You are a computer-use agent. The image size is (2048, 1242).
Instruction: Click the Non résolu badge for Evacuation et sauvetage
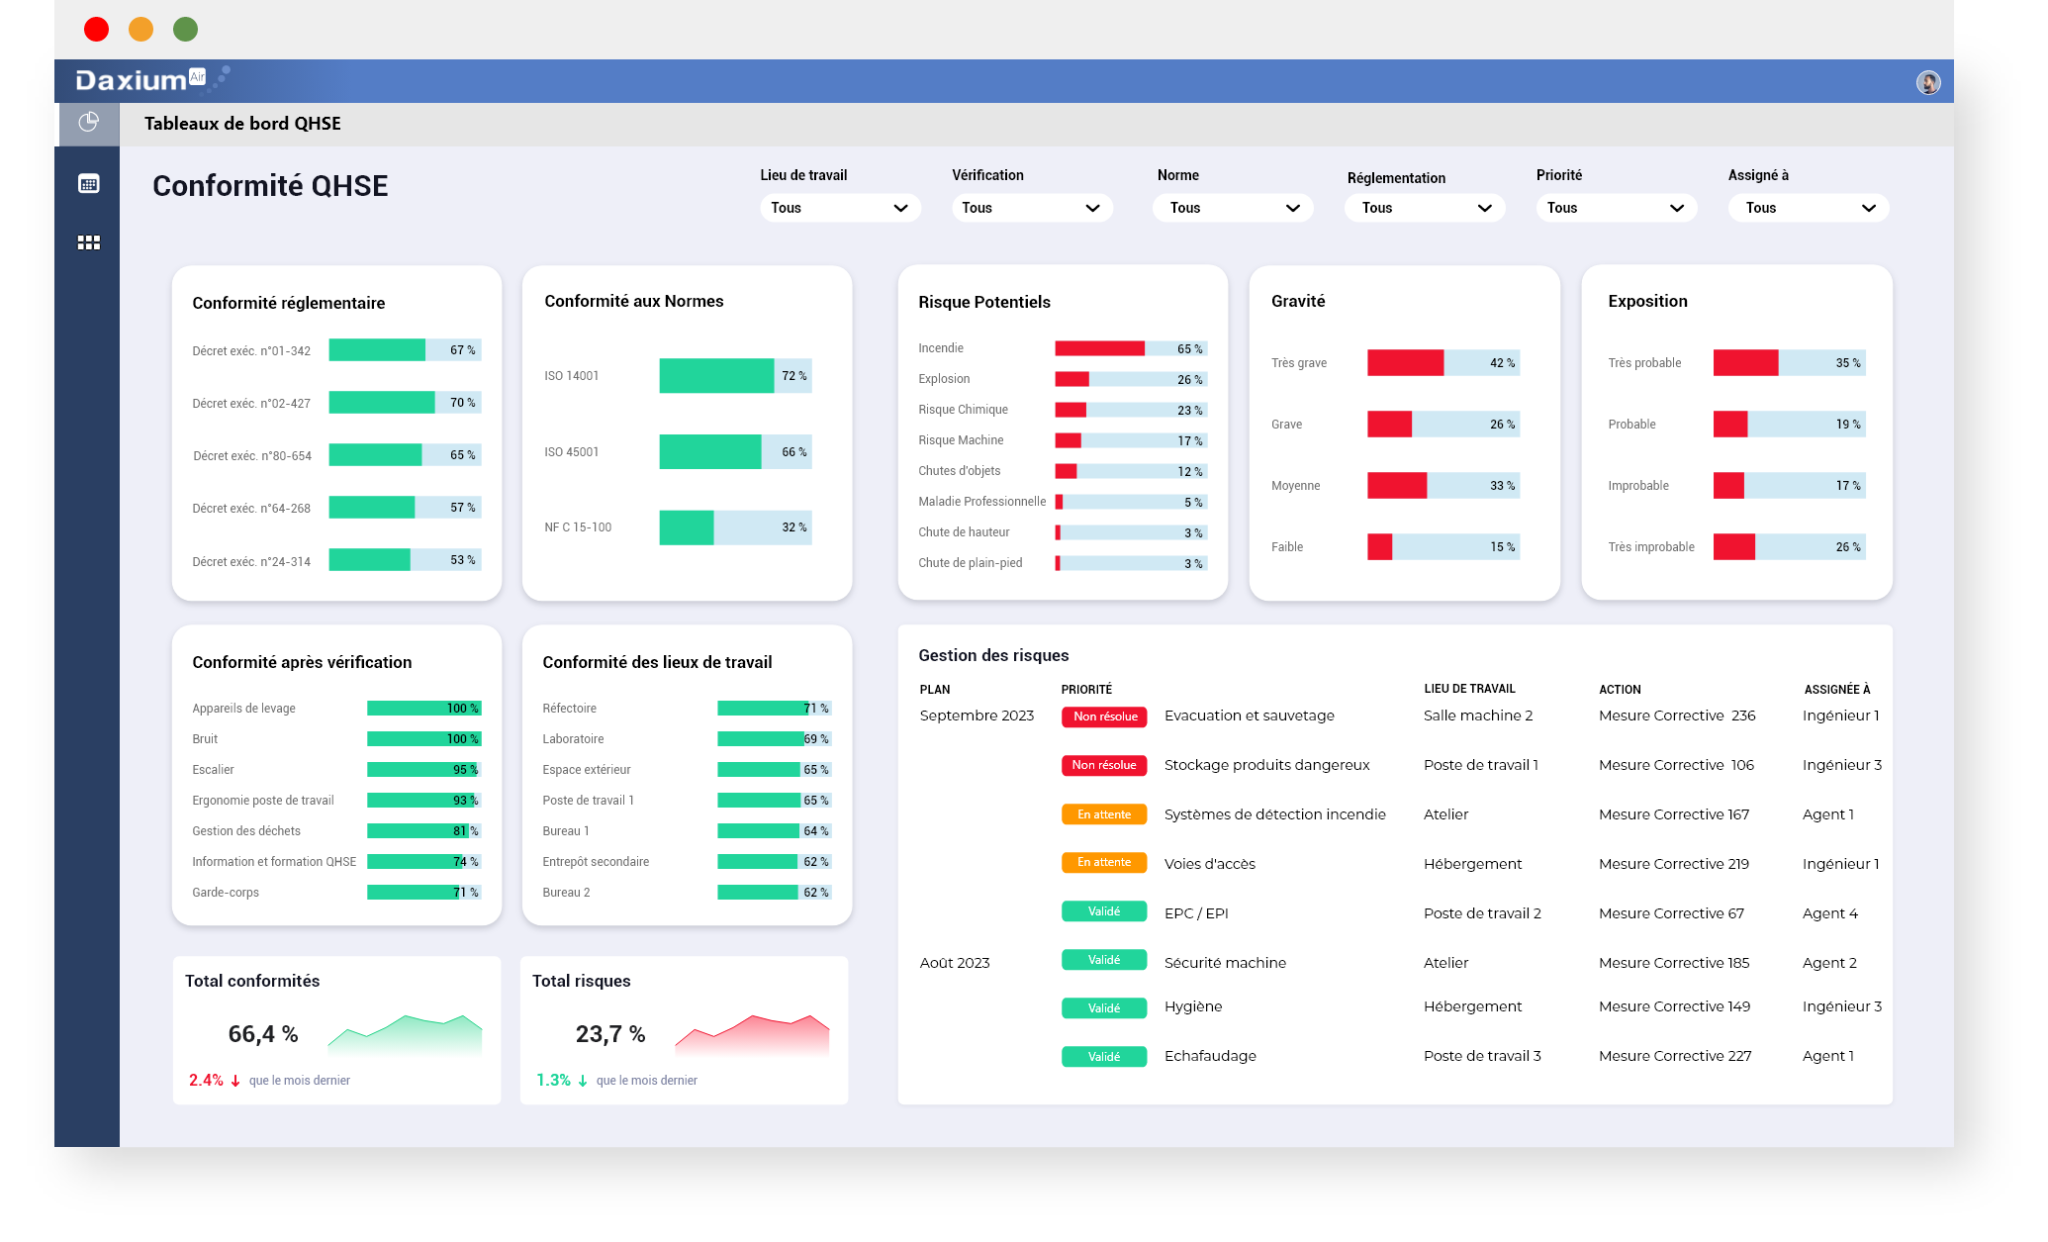click(x=1103, y=716)
